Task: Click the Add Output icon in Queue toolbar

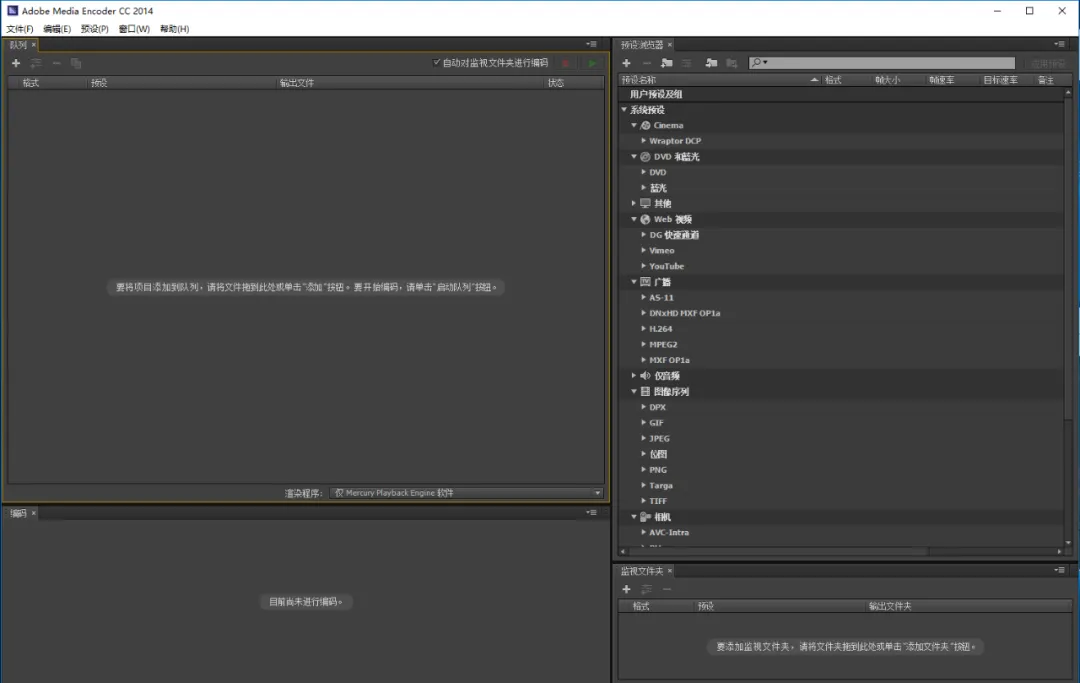Action: 36,63
